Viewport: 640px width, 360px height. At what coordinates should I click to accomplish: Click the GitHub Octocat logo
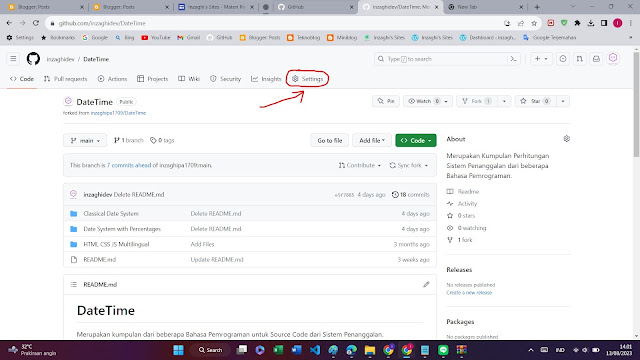(x=33, y=59)
